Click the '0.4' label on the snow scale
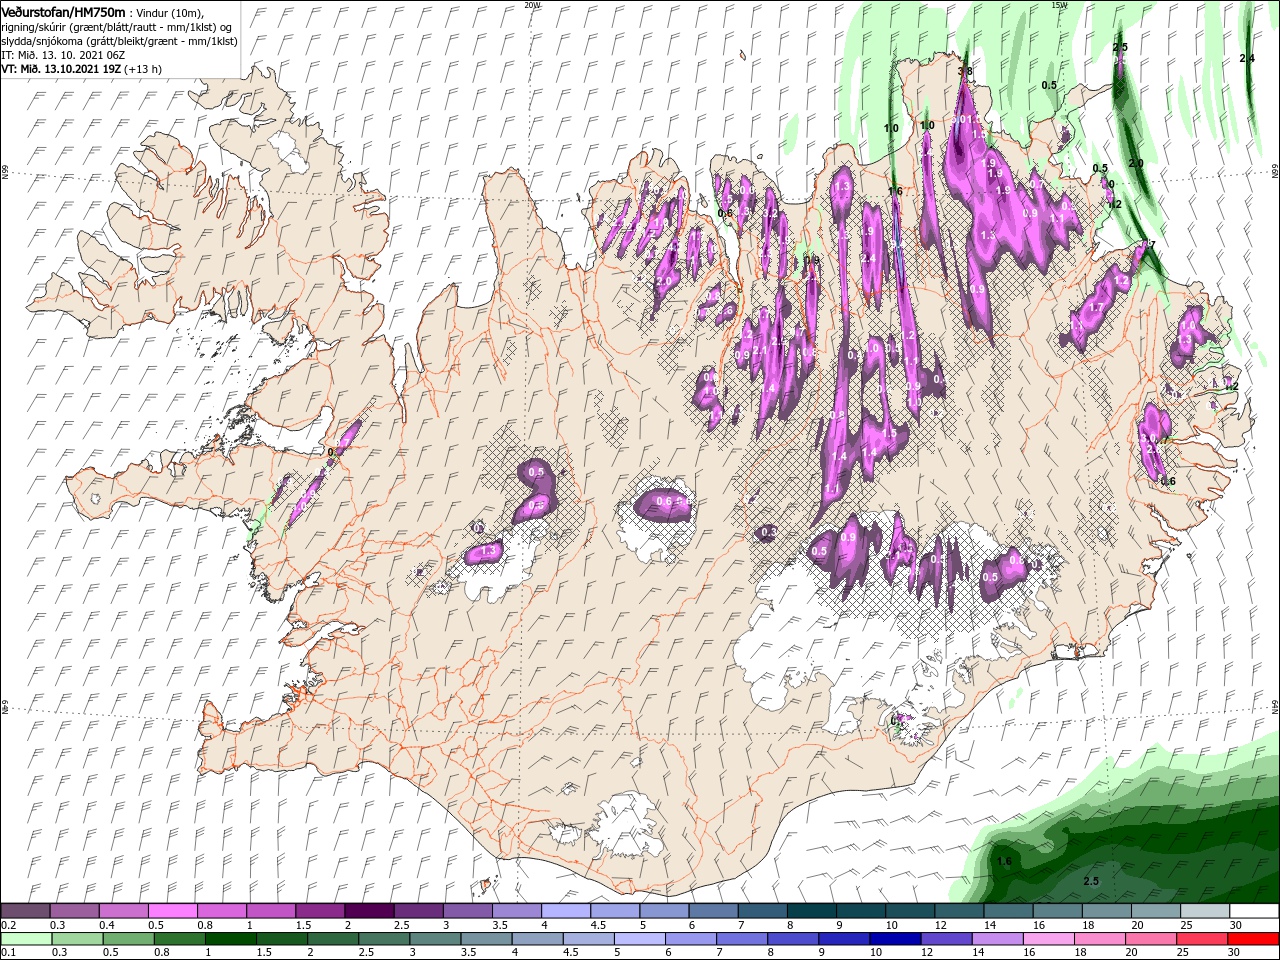1280x960 pixels. point(107,926)
